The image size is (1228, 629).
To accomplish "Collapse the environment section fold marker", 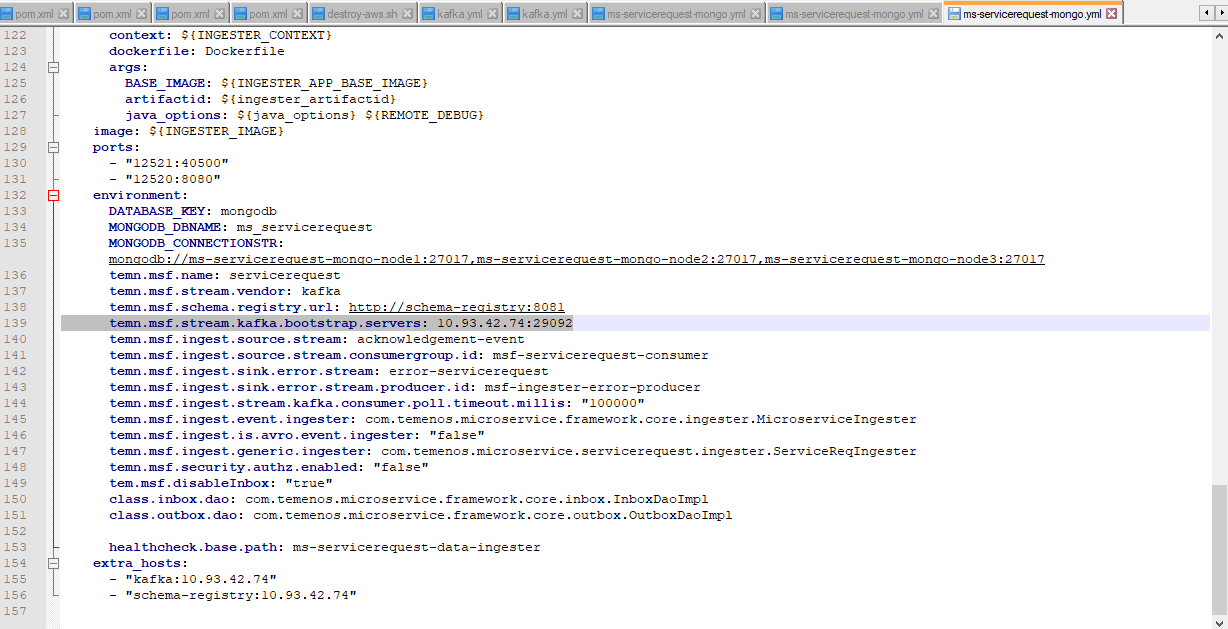I will pos(54,195).
